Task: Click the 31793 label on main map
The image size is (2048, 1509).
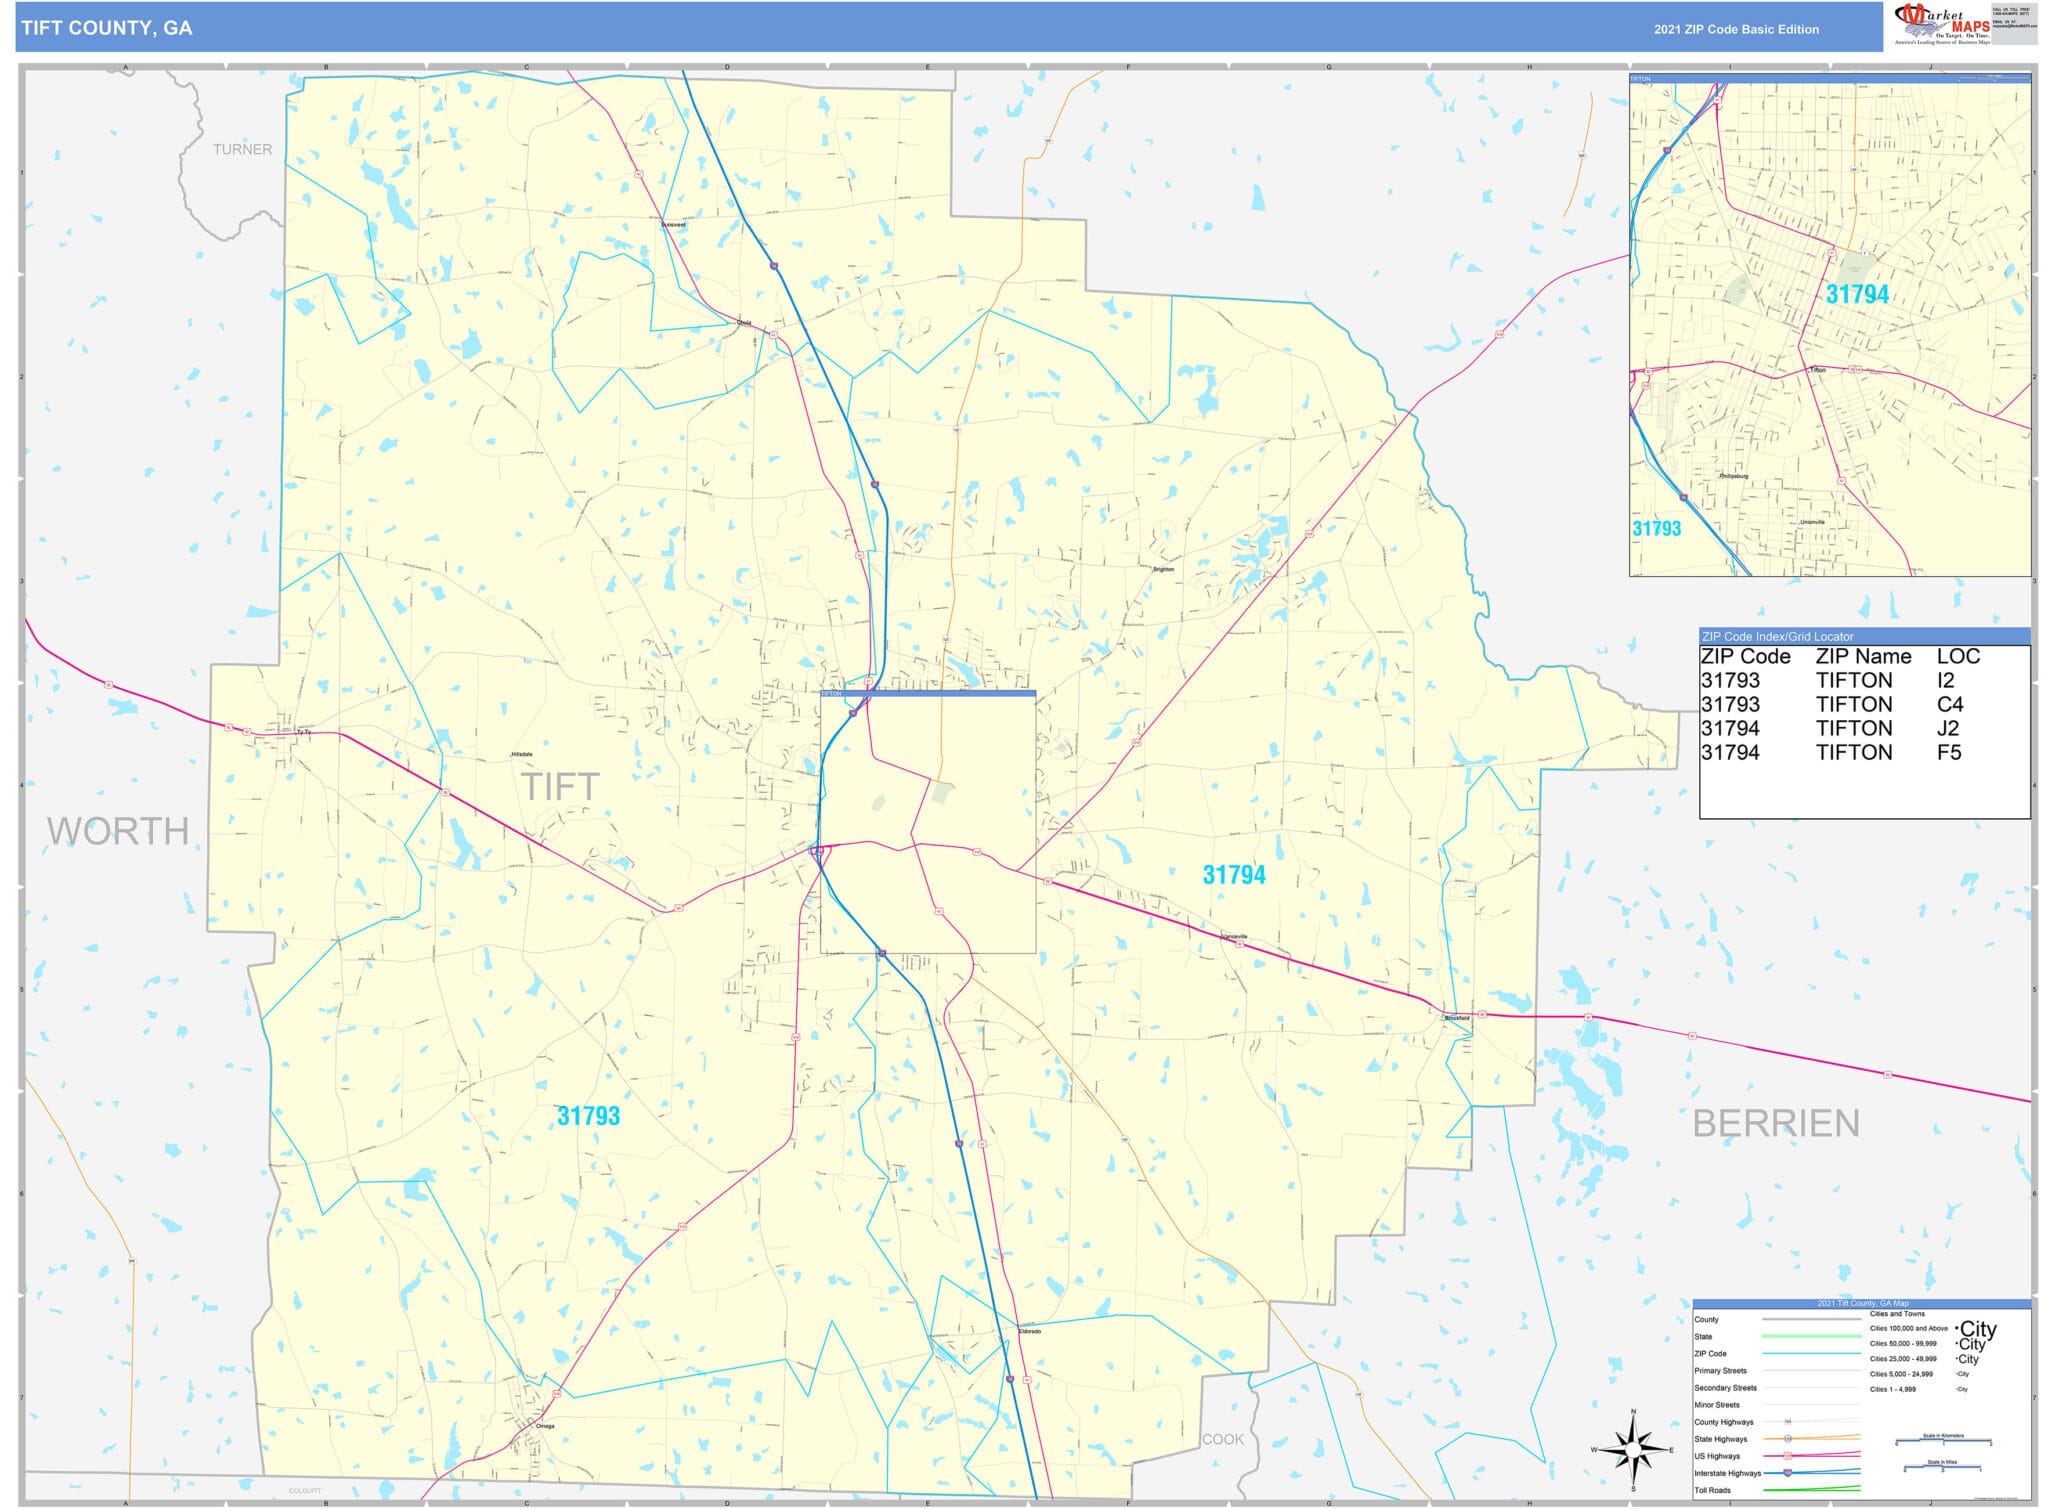Action: pos(588,1116)
